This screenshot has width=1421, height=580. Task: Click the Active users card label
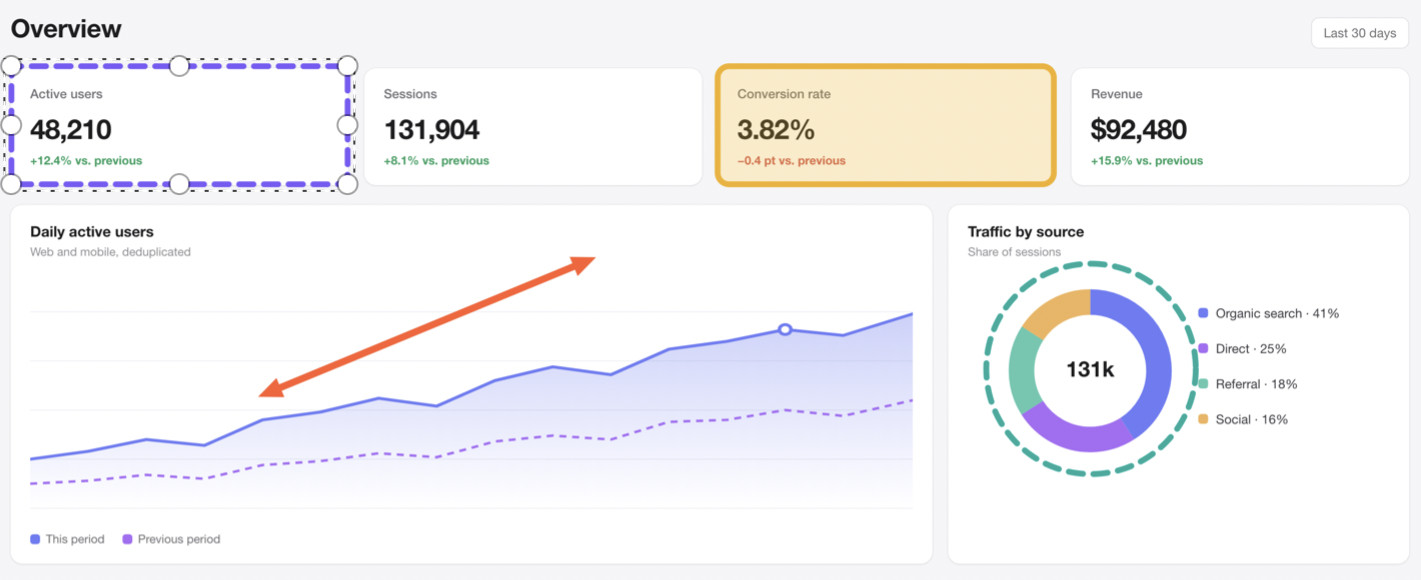[x=66, y=94]
